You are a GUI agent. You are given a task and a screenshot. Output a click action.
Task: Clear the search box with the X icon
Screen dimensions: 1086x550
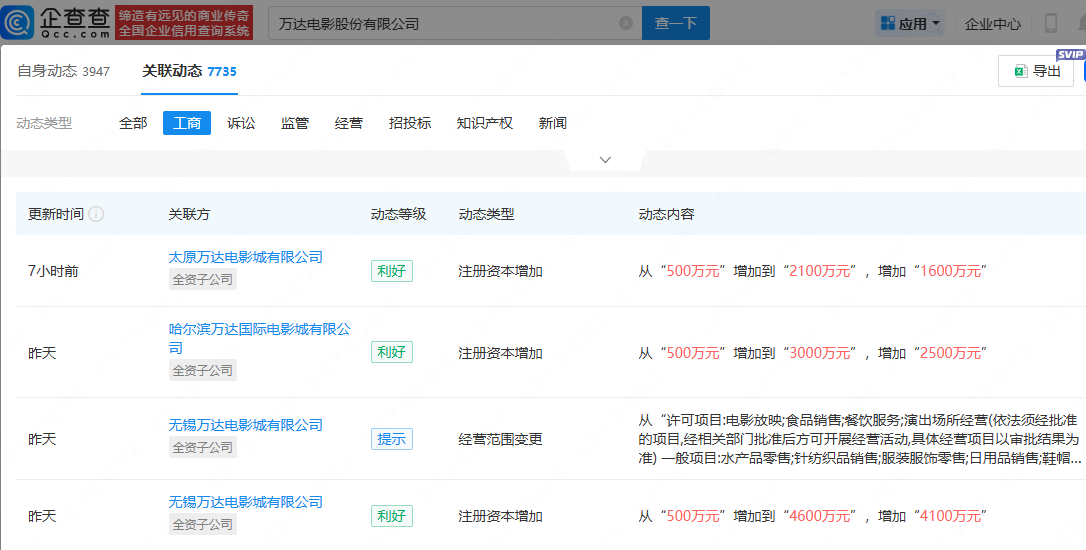tap(626, 23)
